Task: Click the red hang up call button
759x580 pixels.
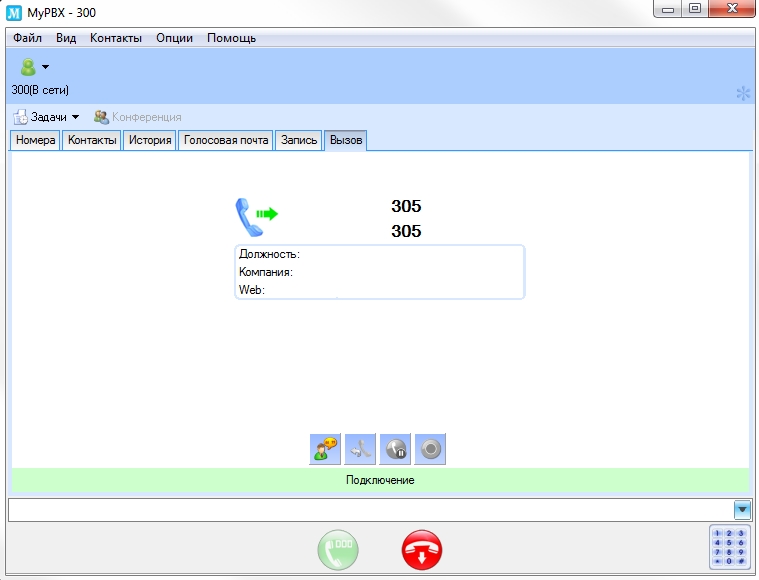Action: (x=421, y=550)
